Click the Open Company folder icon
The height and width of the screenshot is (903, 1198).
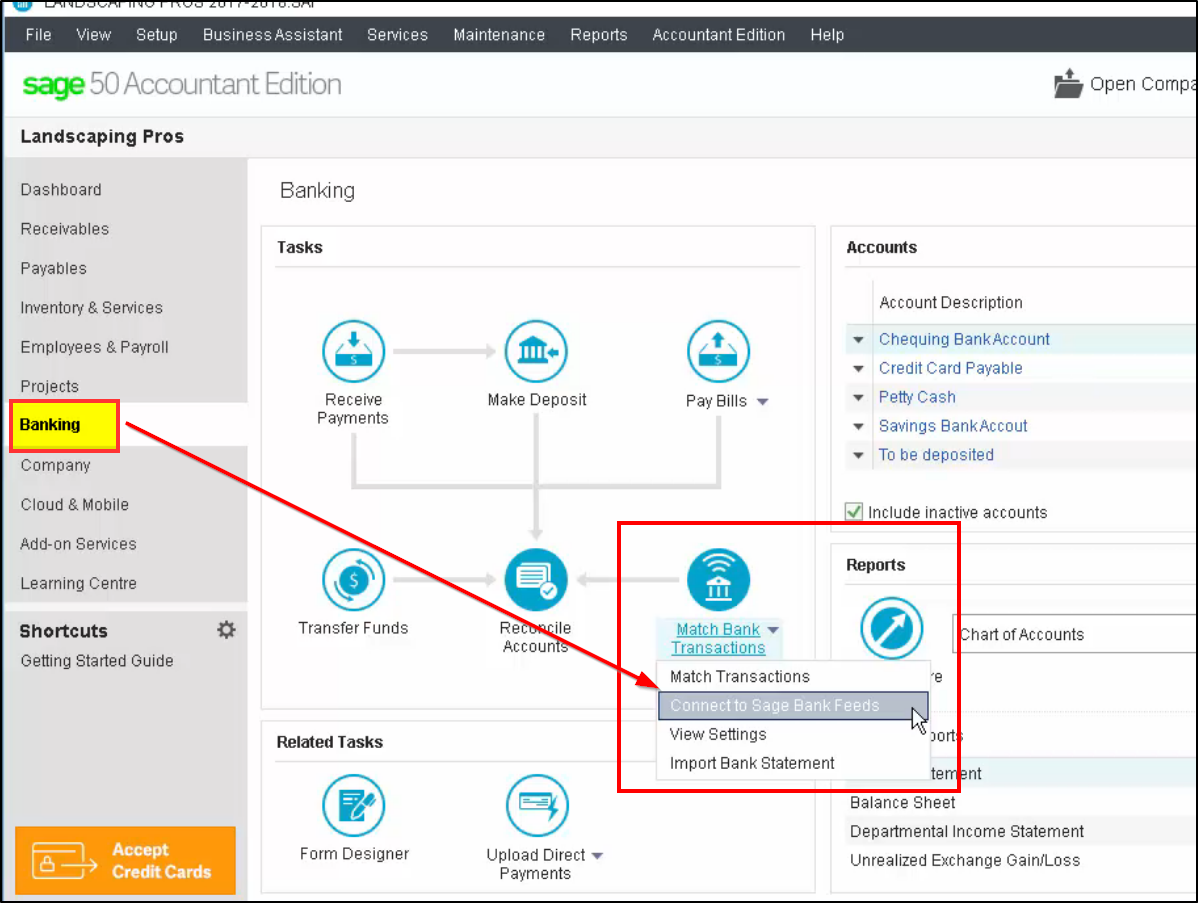point(1068,83)
